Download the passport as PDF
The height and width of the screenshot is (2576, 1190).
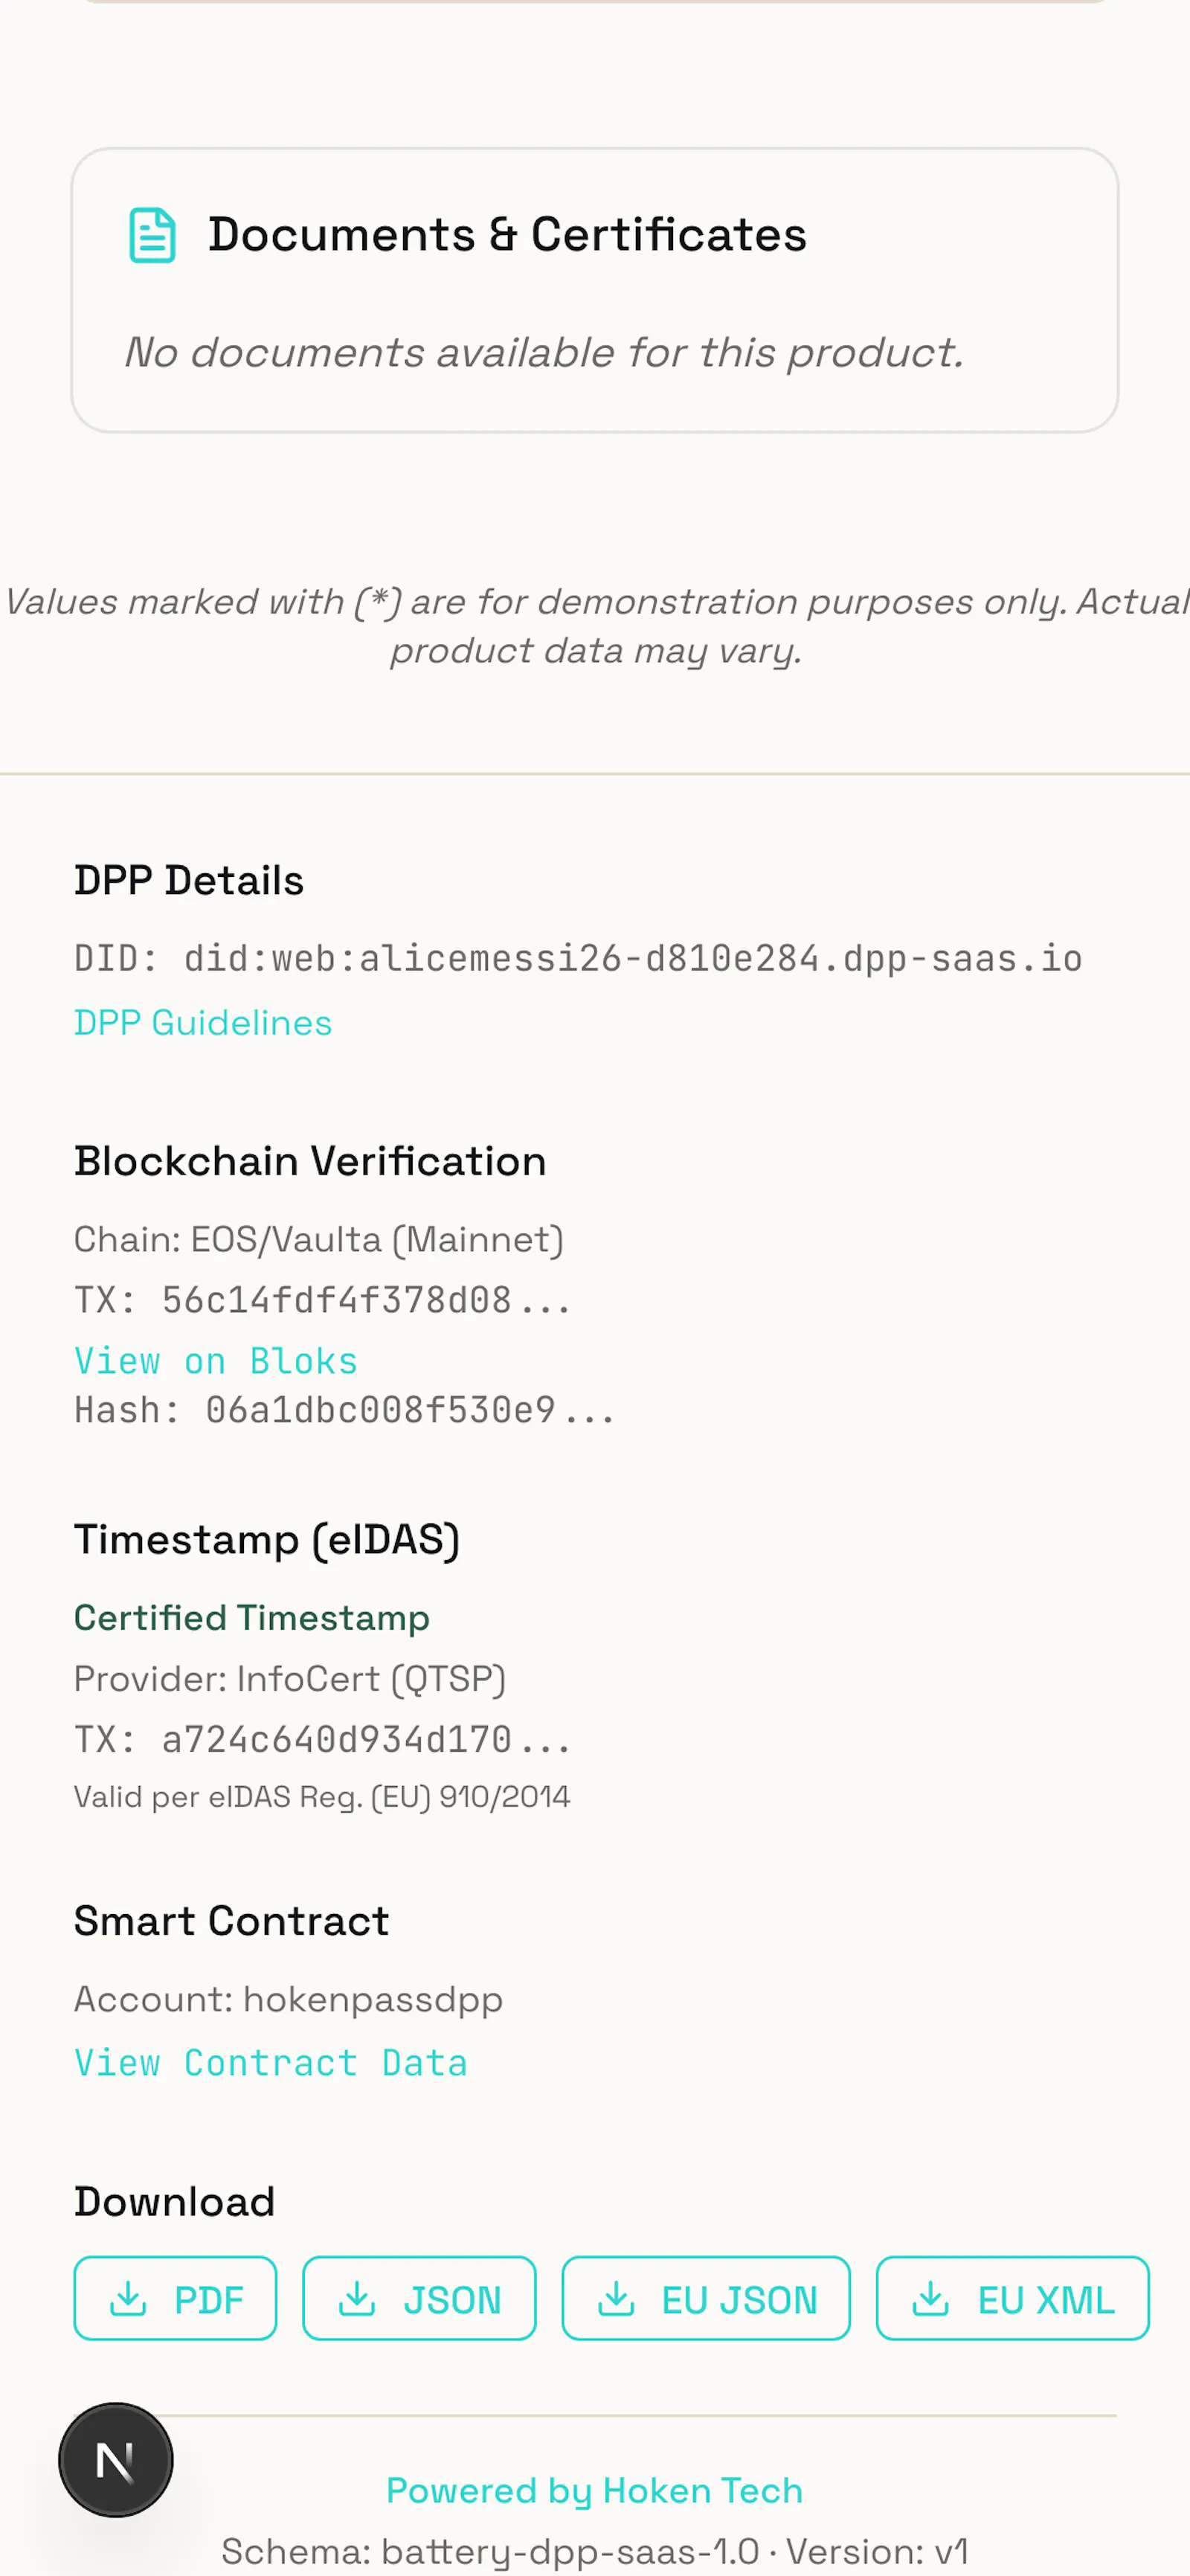coord(175,2299)
